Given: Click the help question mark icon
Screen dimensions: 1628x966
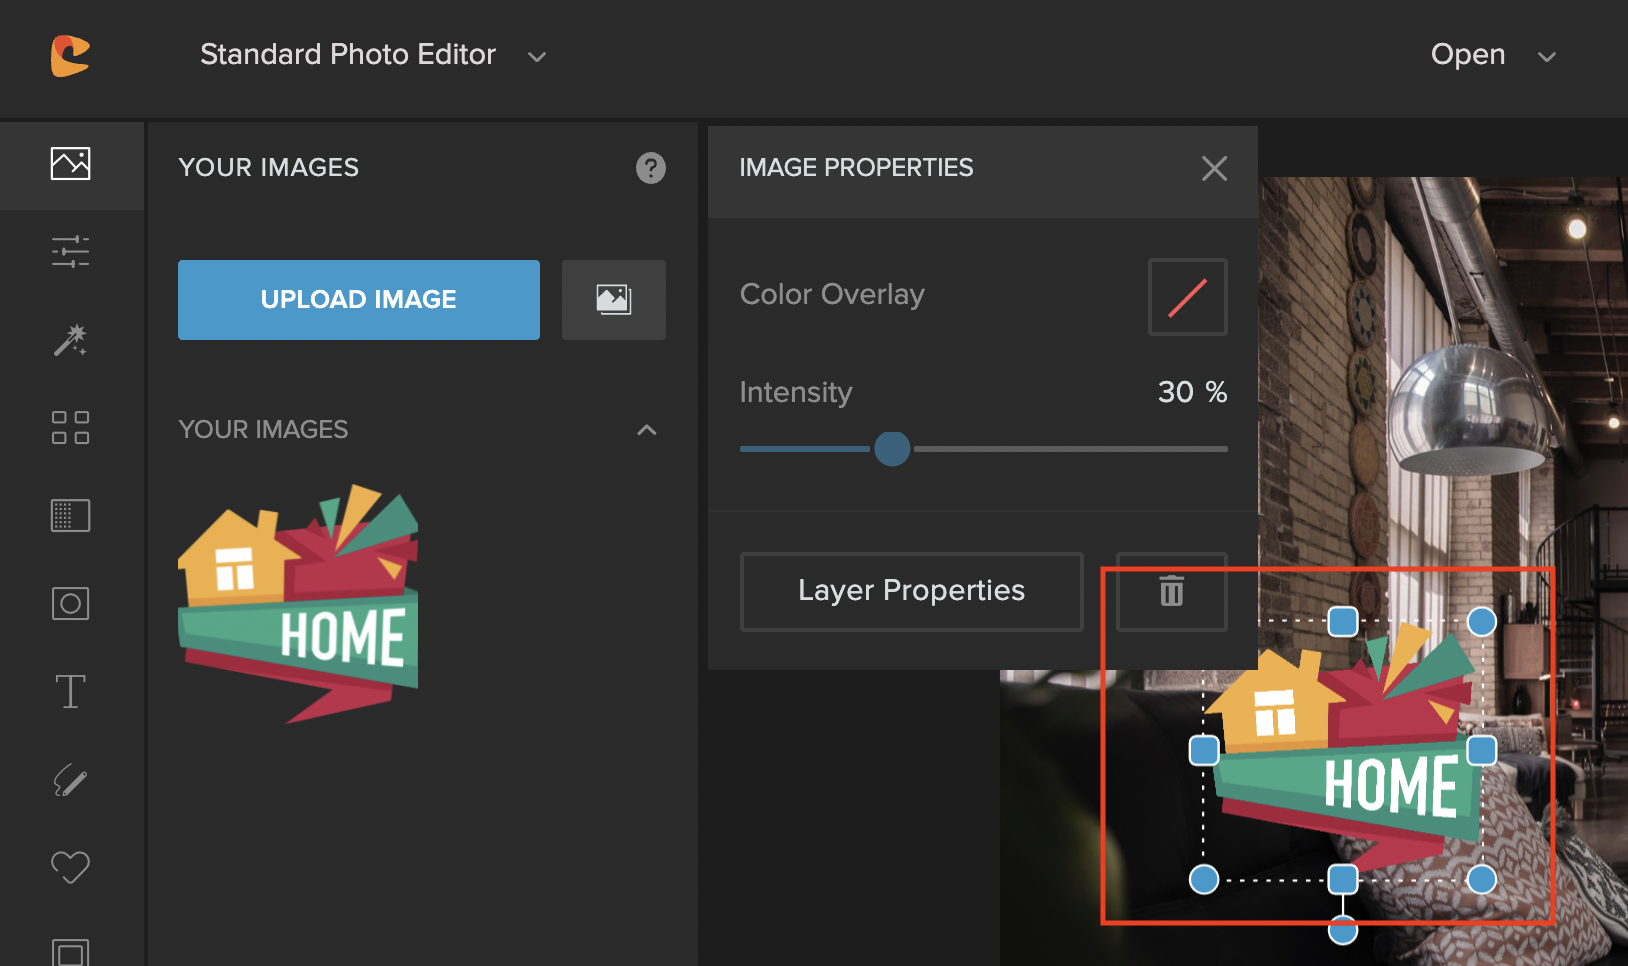Looking at the screenshot, I should (x=651, y=168).
